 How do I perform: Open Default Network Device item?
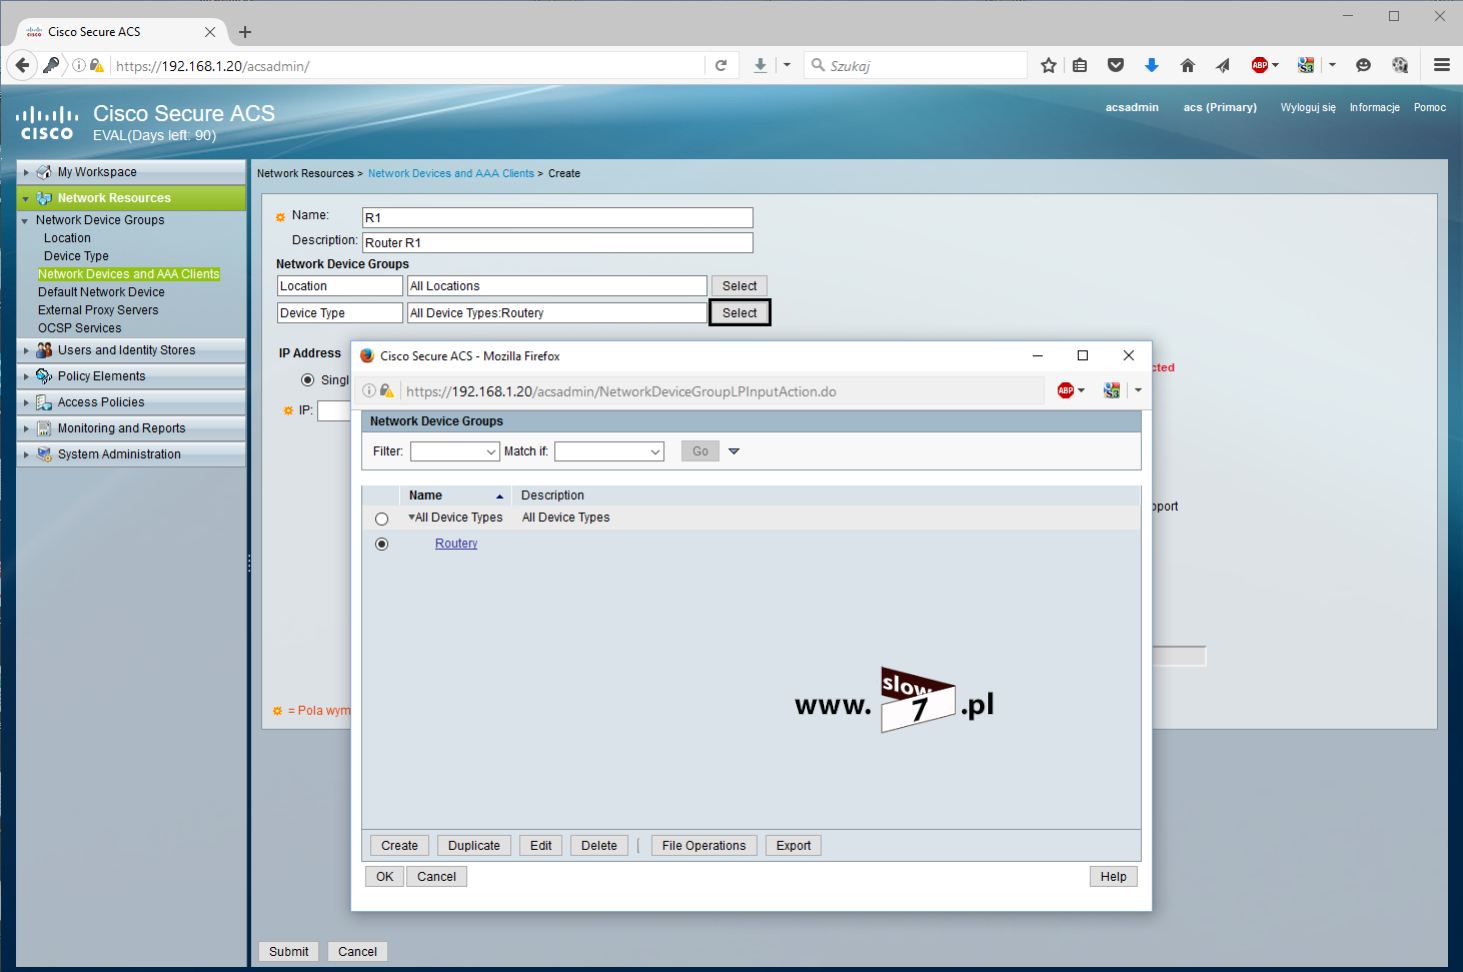coord(101,292)
